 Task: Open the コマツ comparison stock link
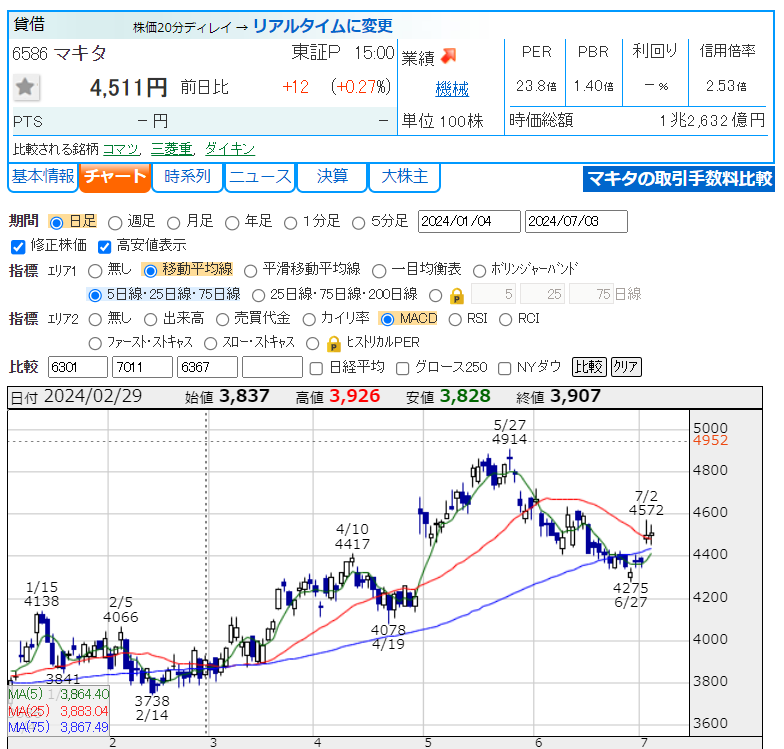tap(121, 149)
